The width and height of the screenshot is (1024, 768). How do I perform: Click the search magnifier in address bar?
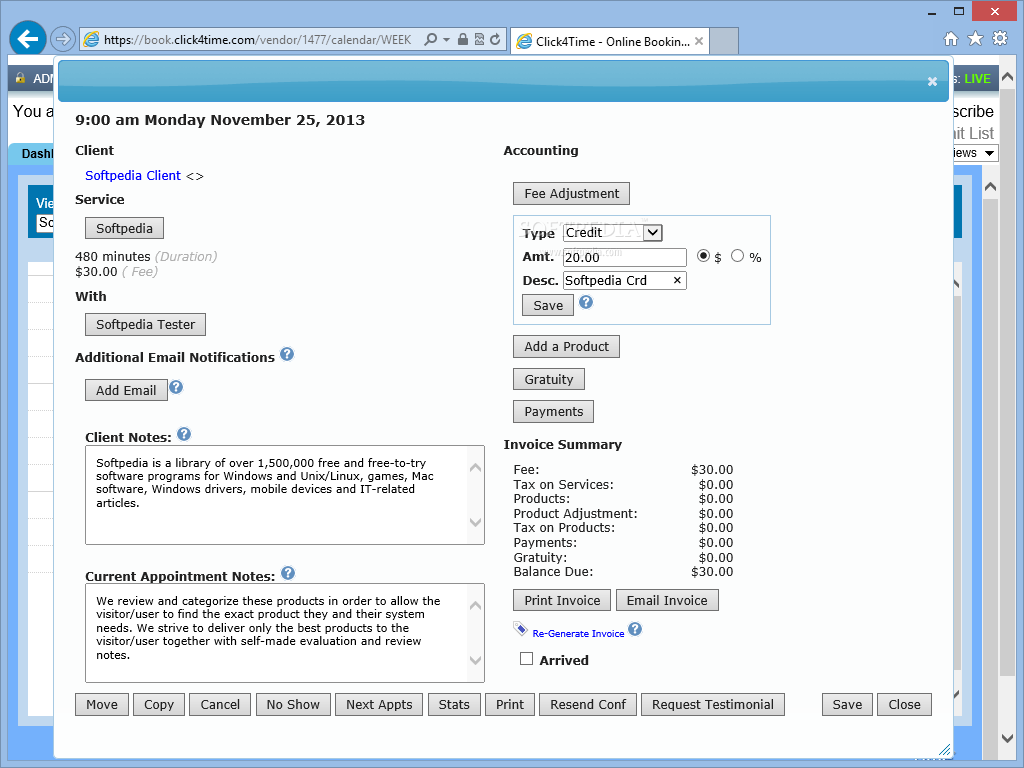tap(430, 39)
